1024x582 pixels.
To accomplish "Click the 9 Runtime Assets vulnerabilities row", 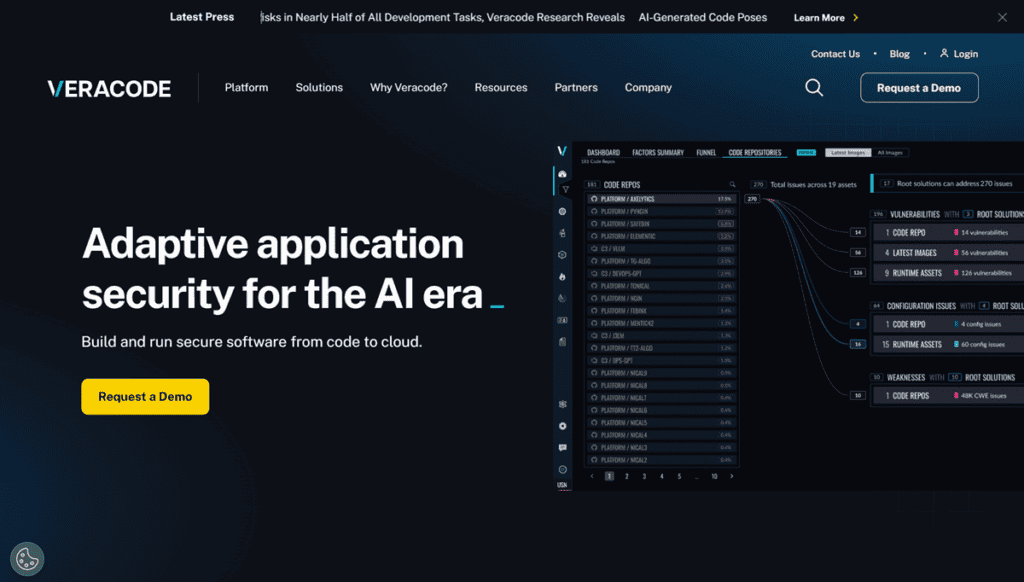I will pyautogui.click(x=948, y=273).
